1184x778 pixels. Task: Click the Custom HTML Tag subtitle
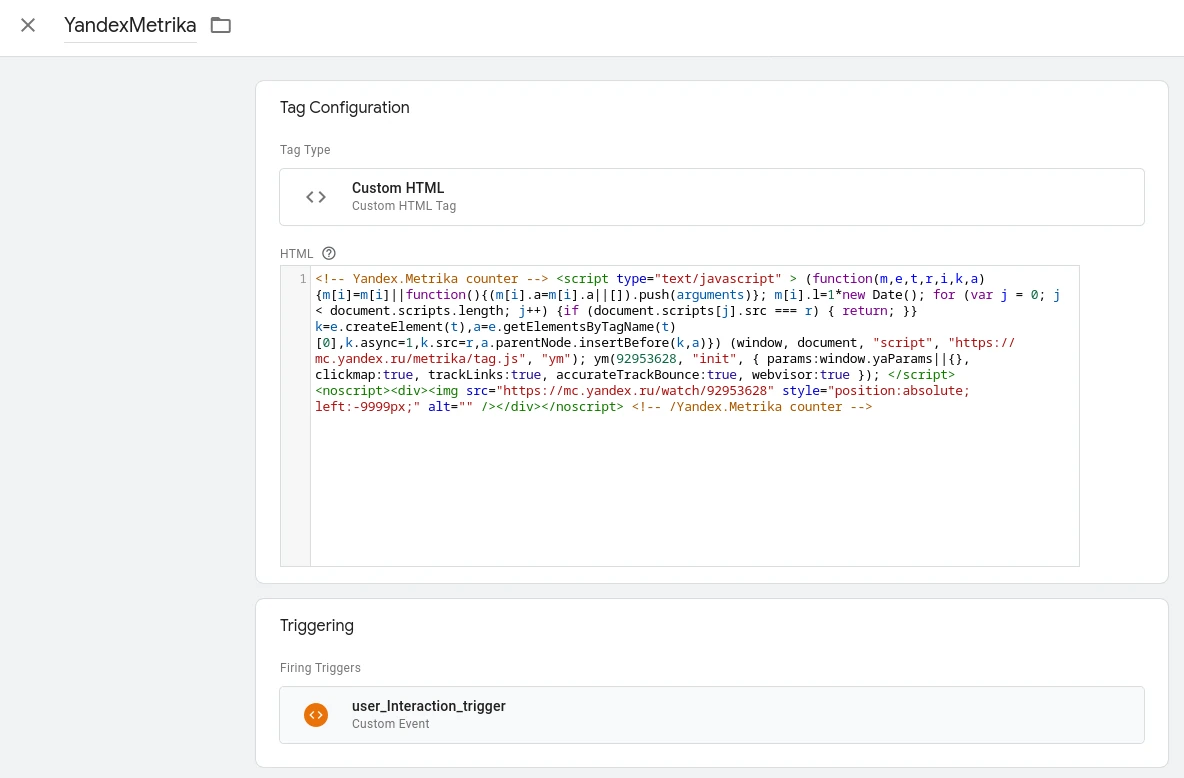point(403,206)
